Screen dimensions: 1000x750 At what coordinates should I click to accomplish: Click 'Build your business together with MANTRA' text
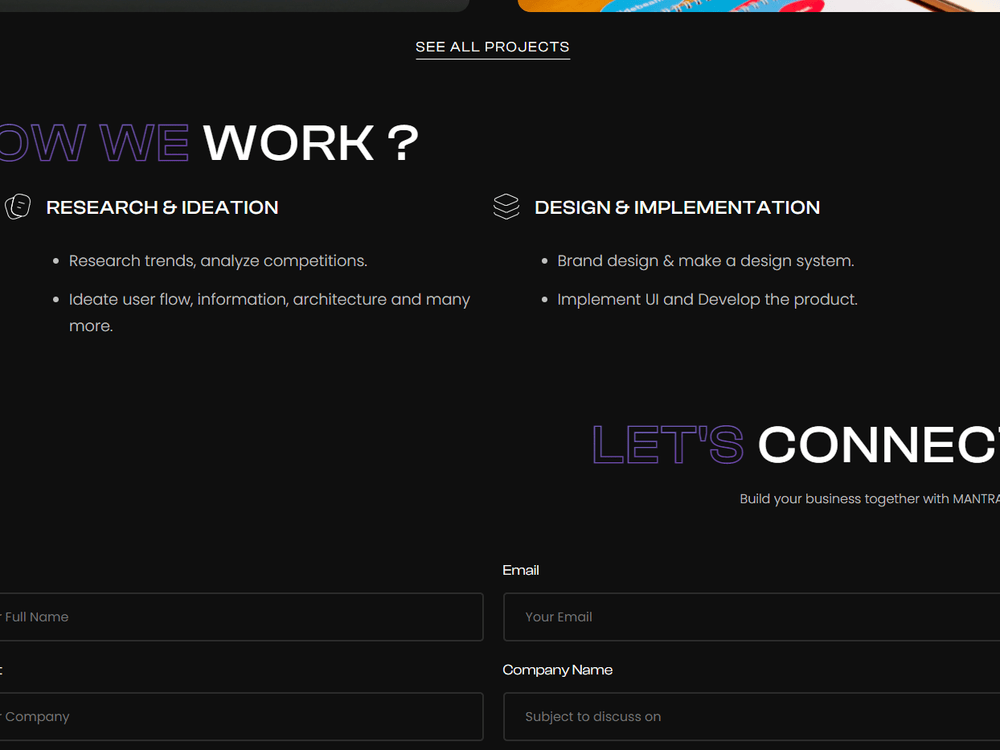tap(869, 499)
